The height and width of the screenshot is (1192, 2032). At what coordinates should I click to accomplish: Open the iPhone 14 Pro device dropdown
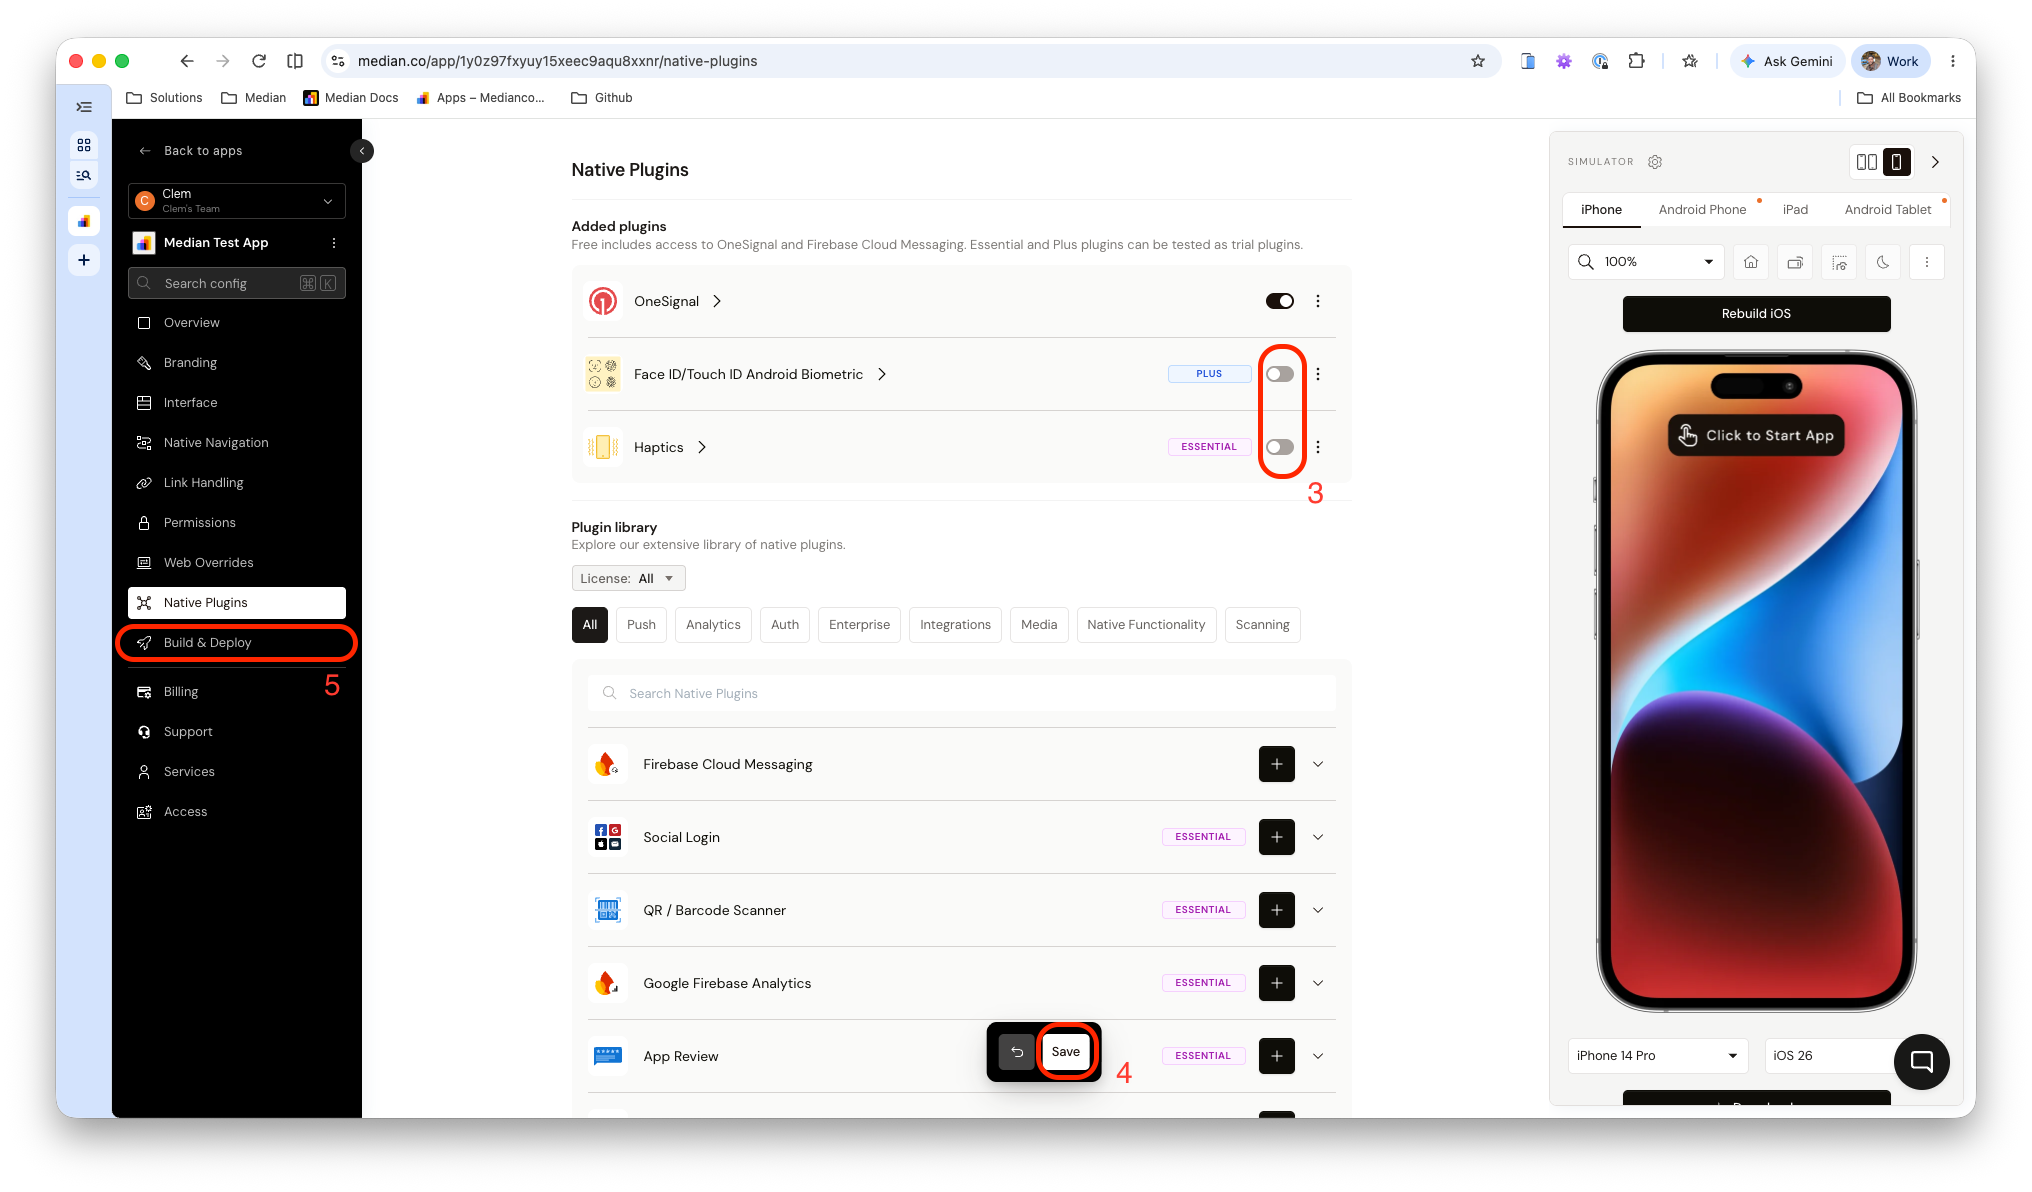tap(1658, 1055)
